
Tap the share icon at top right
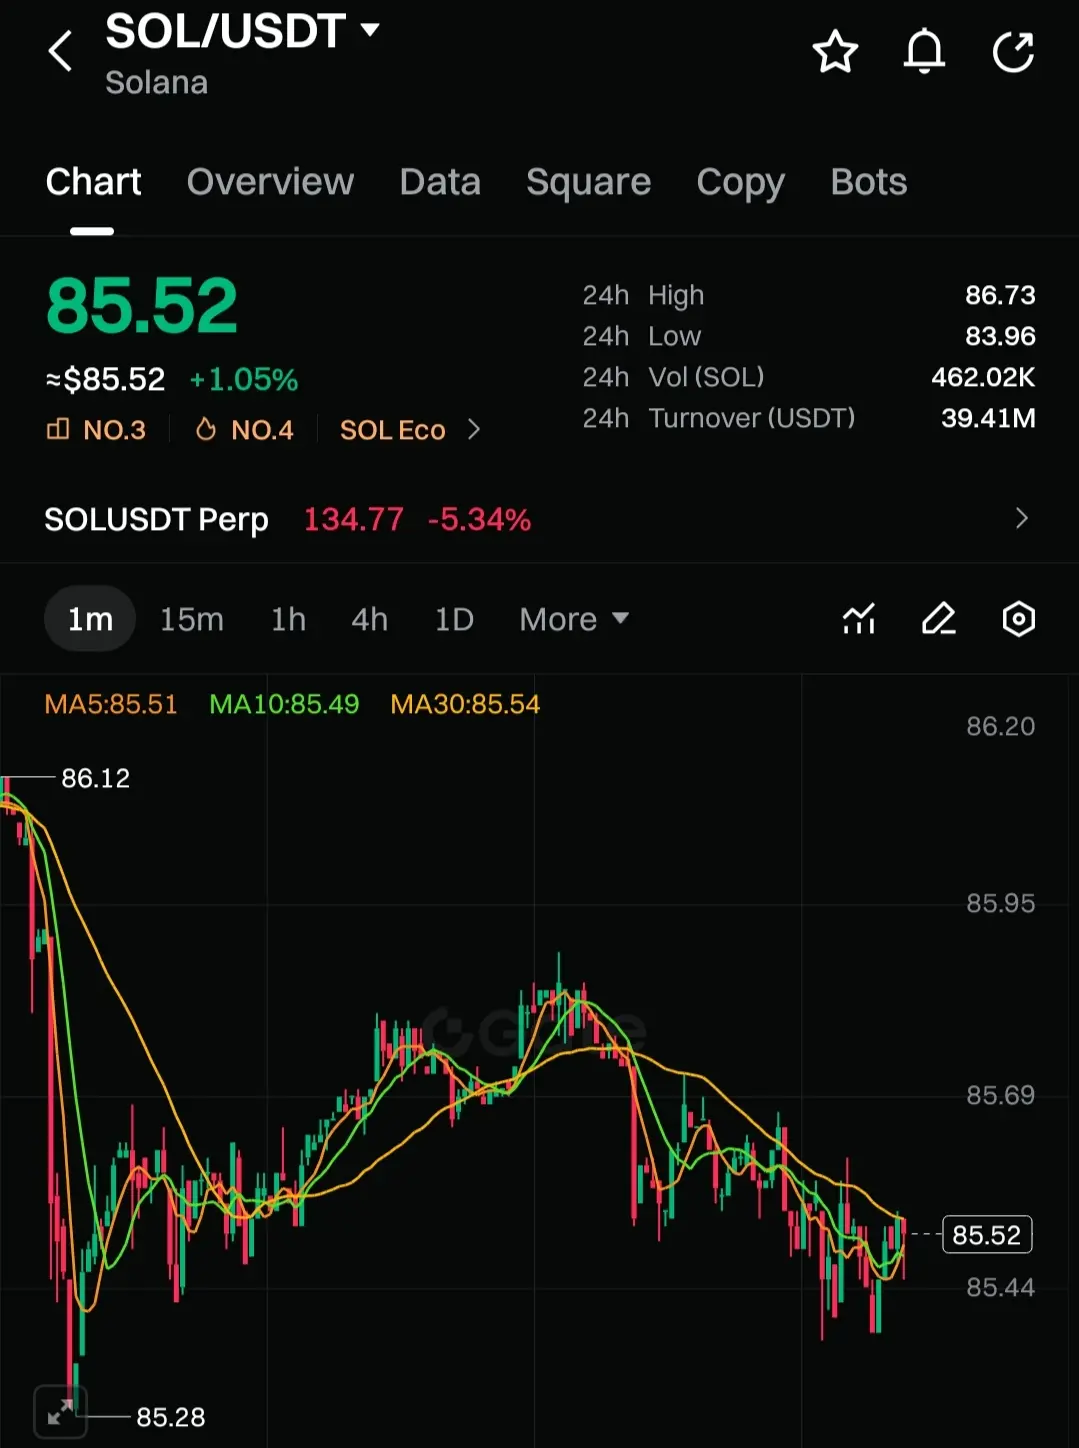[x=1013, y=52]
